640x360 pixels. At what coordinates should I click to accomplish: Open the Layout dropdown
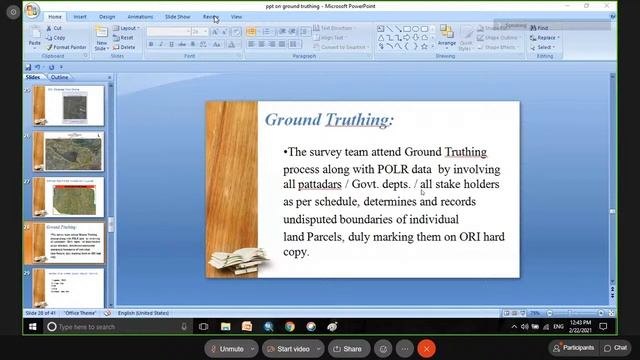coord(127,28)
